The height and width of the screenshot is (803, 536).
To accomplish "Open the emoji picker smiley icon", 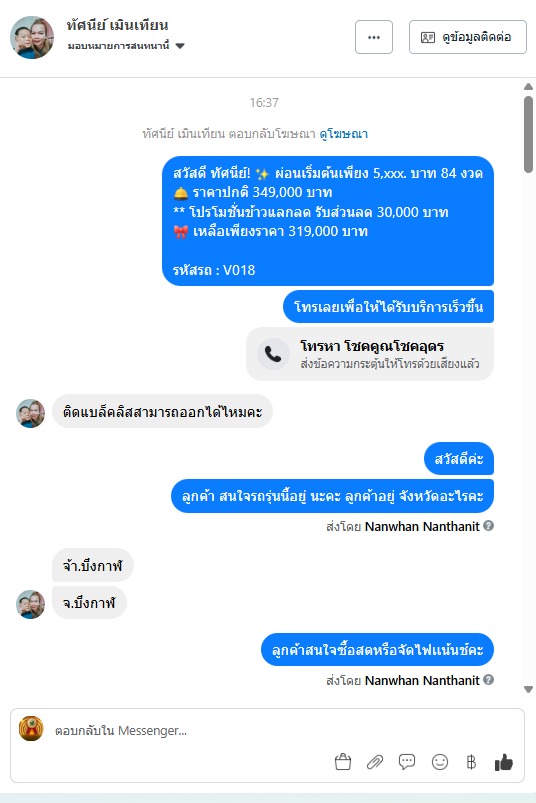I will coord(440,762).
